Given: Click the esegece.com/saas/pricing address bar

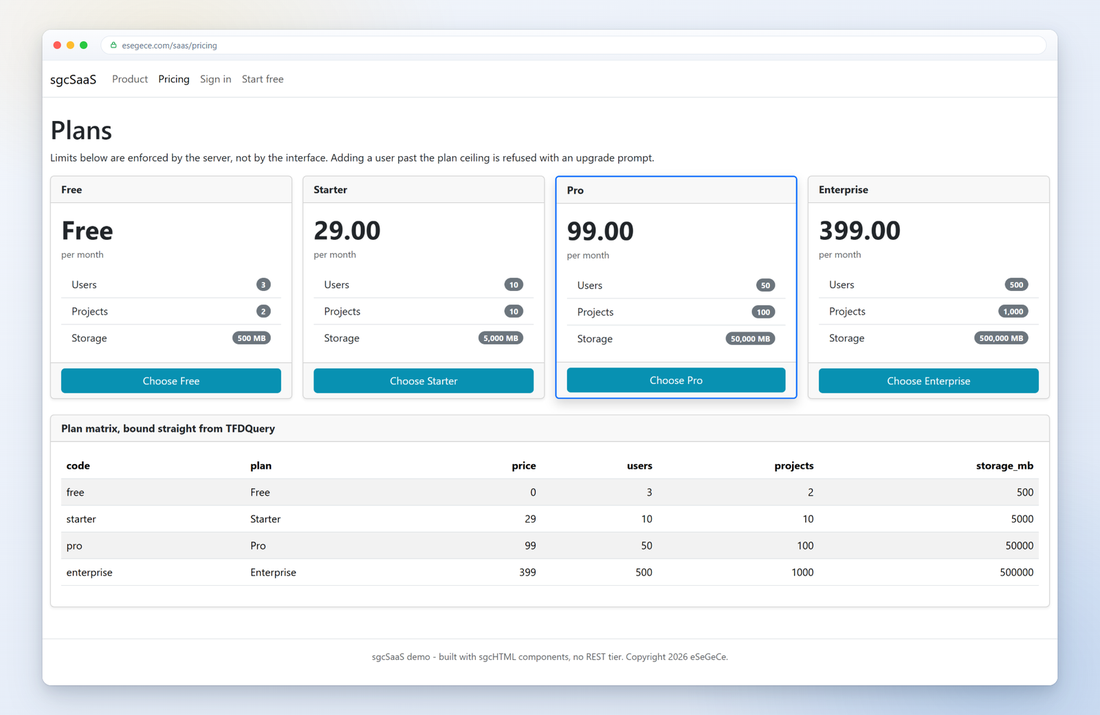Looking at the screenshot, I should [x=573, y=45].
